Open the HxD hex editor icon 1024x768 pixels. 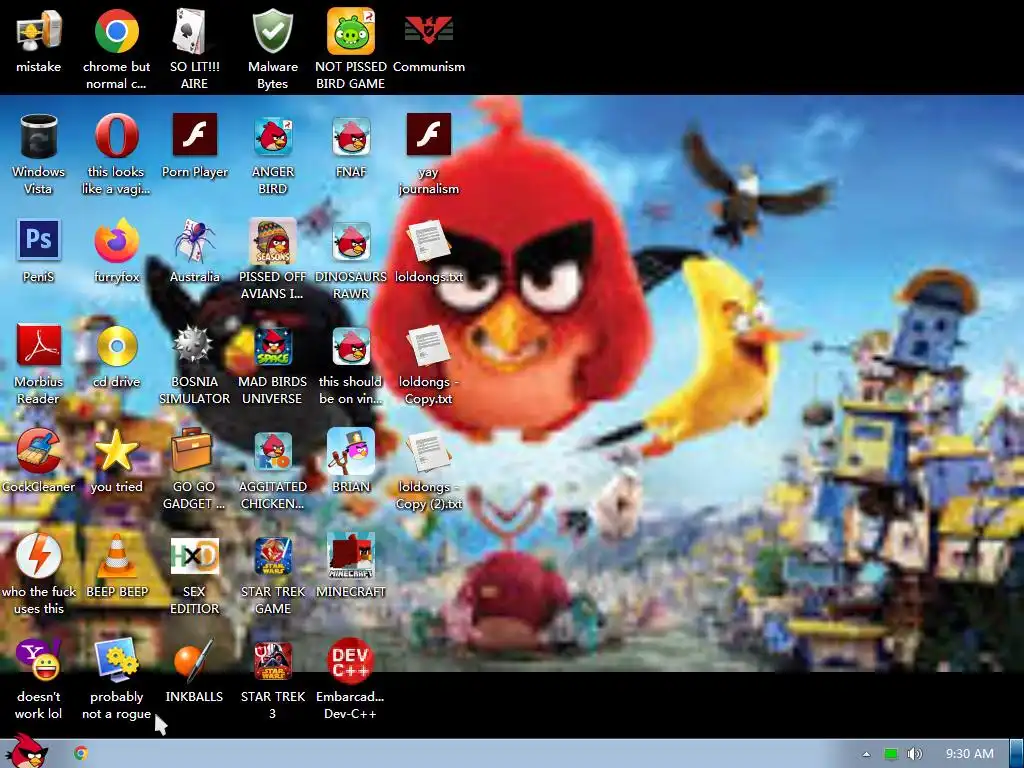coord(194,556)
